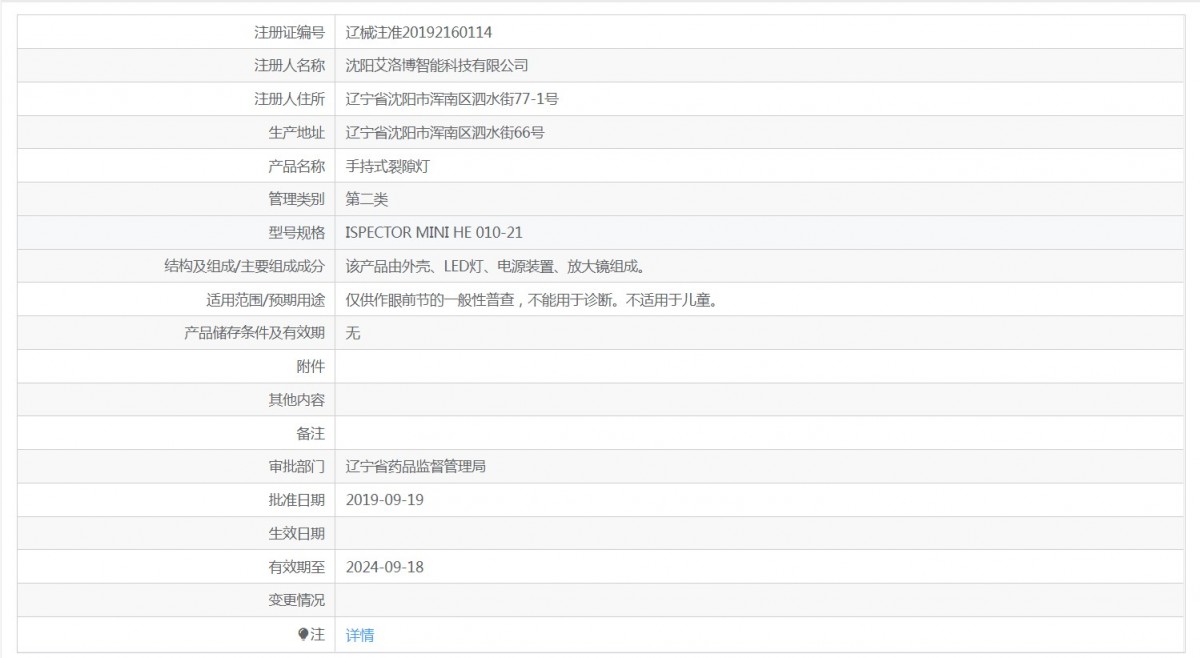Click the 备注 label

click(x=311, y=433)
